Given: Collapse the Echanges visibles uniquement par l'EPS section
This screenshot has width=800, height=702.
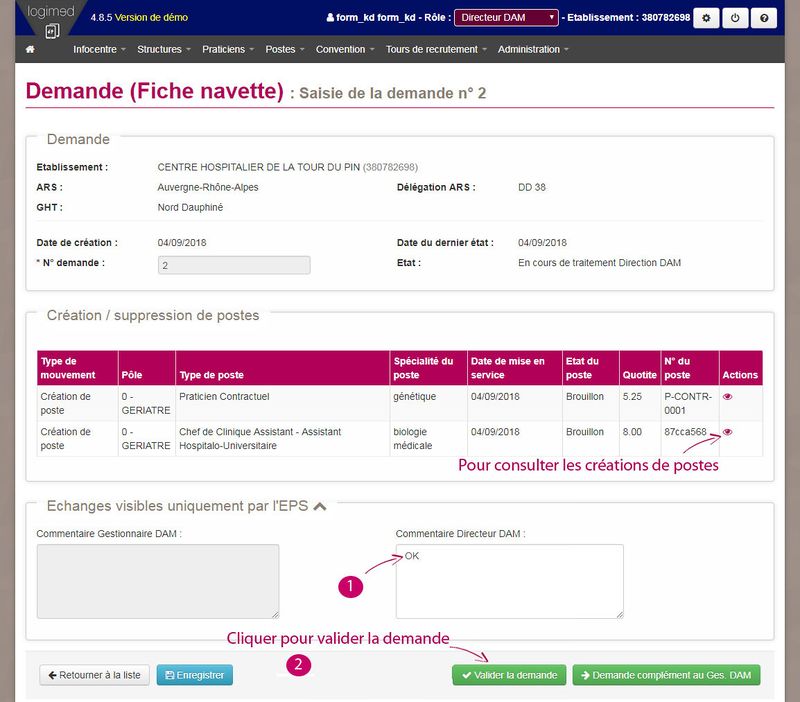Looking at the screenshot, I should (320, 507).
